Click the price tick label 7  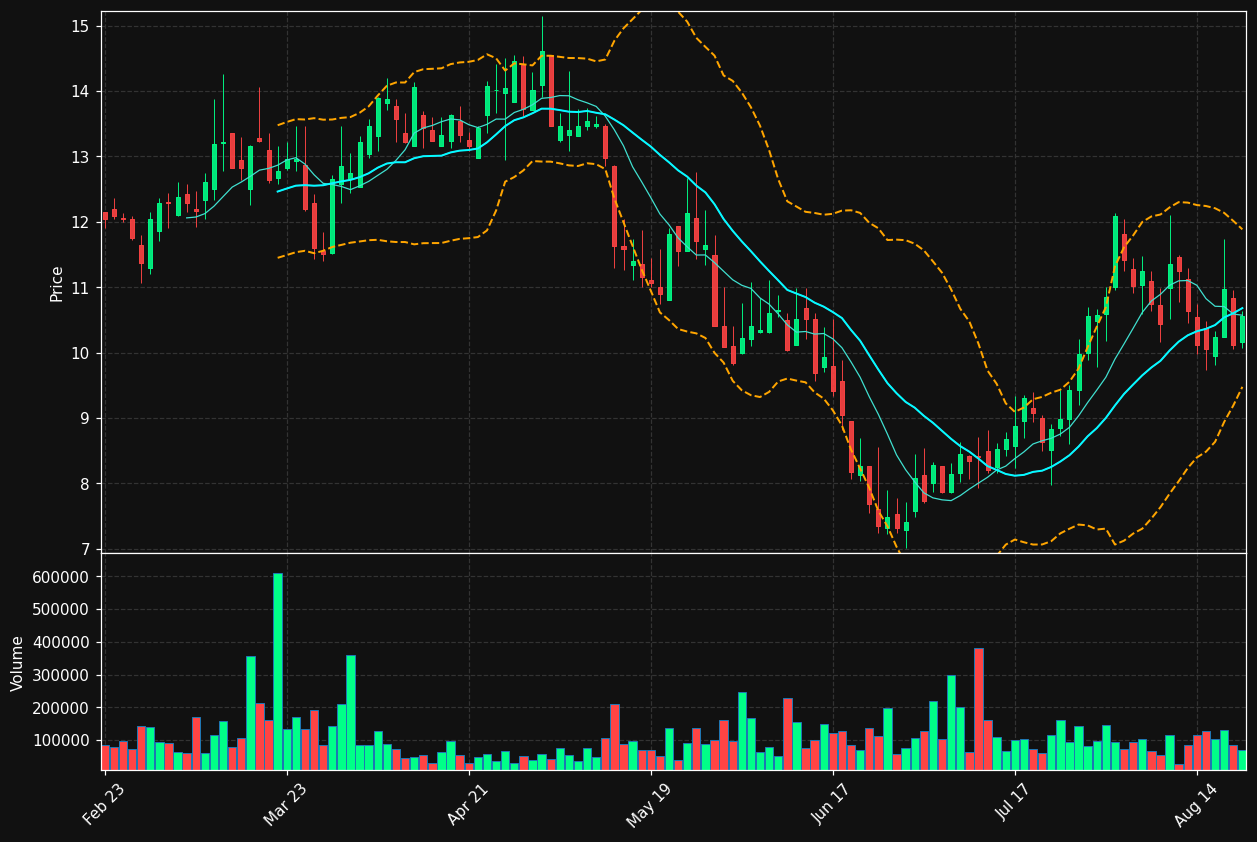(85, 550)
